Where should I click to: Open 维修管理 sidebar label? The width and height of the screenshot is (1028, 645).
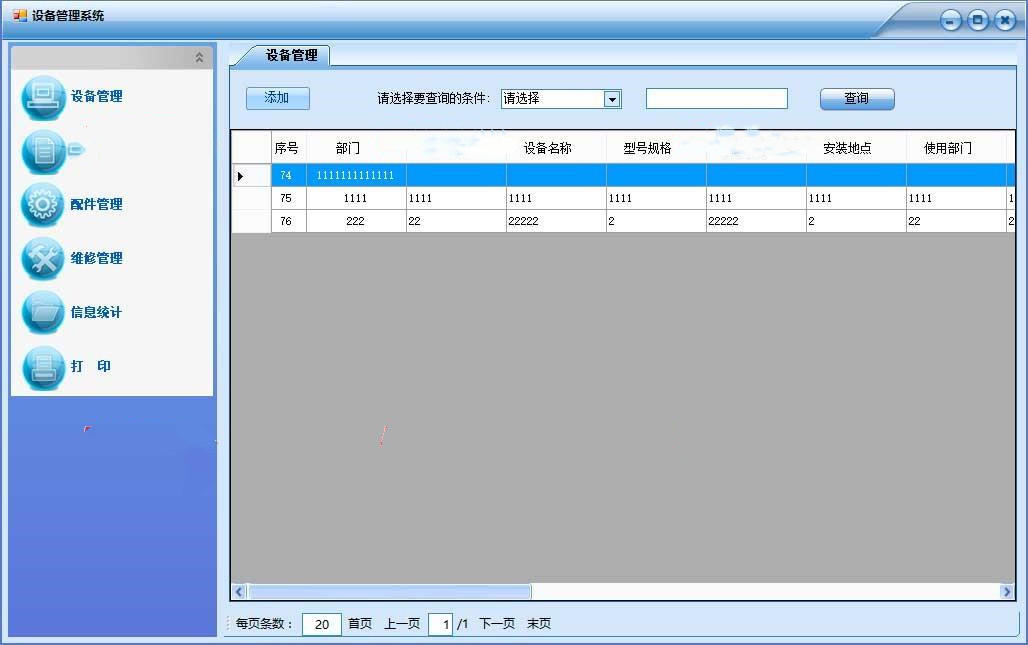click(x=96, y=258)
